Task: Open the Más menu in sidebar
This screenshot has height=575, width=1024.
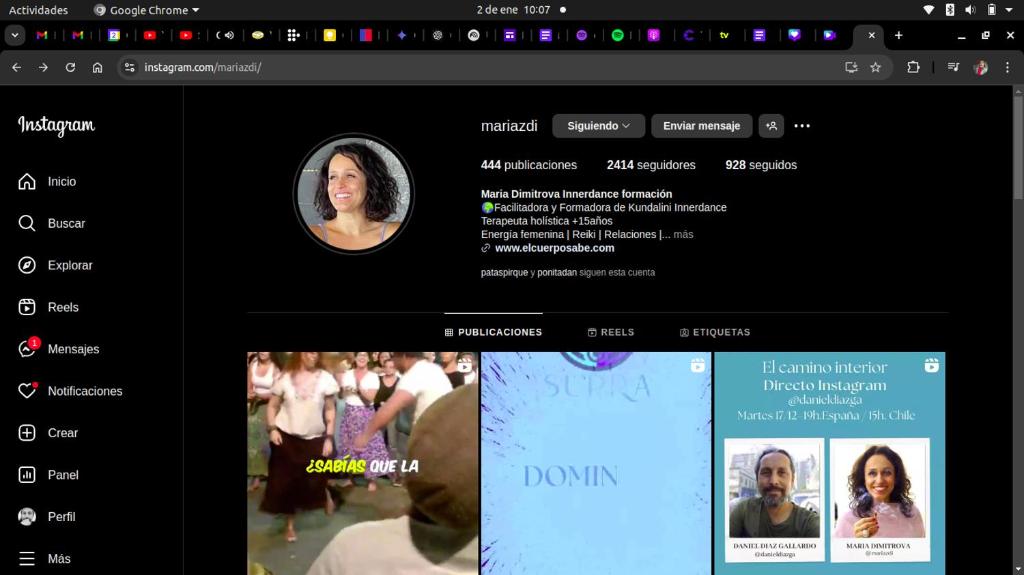Action: click(27, 558)
